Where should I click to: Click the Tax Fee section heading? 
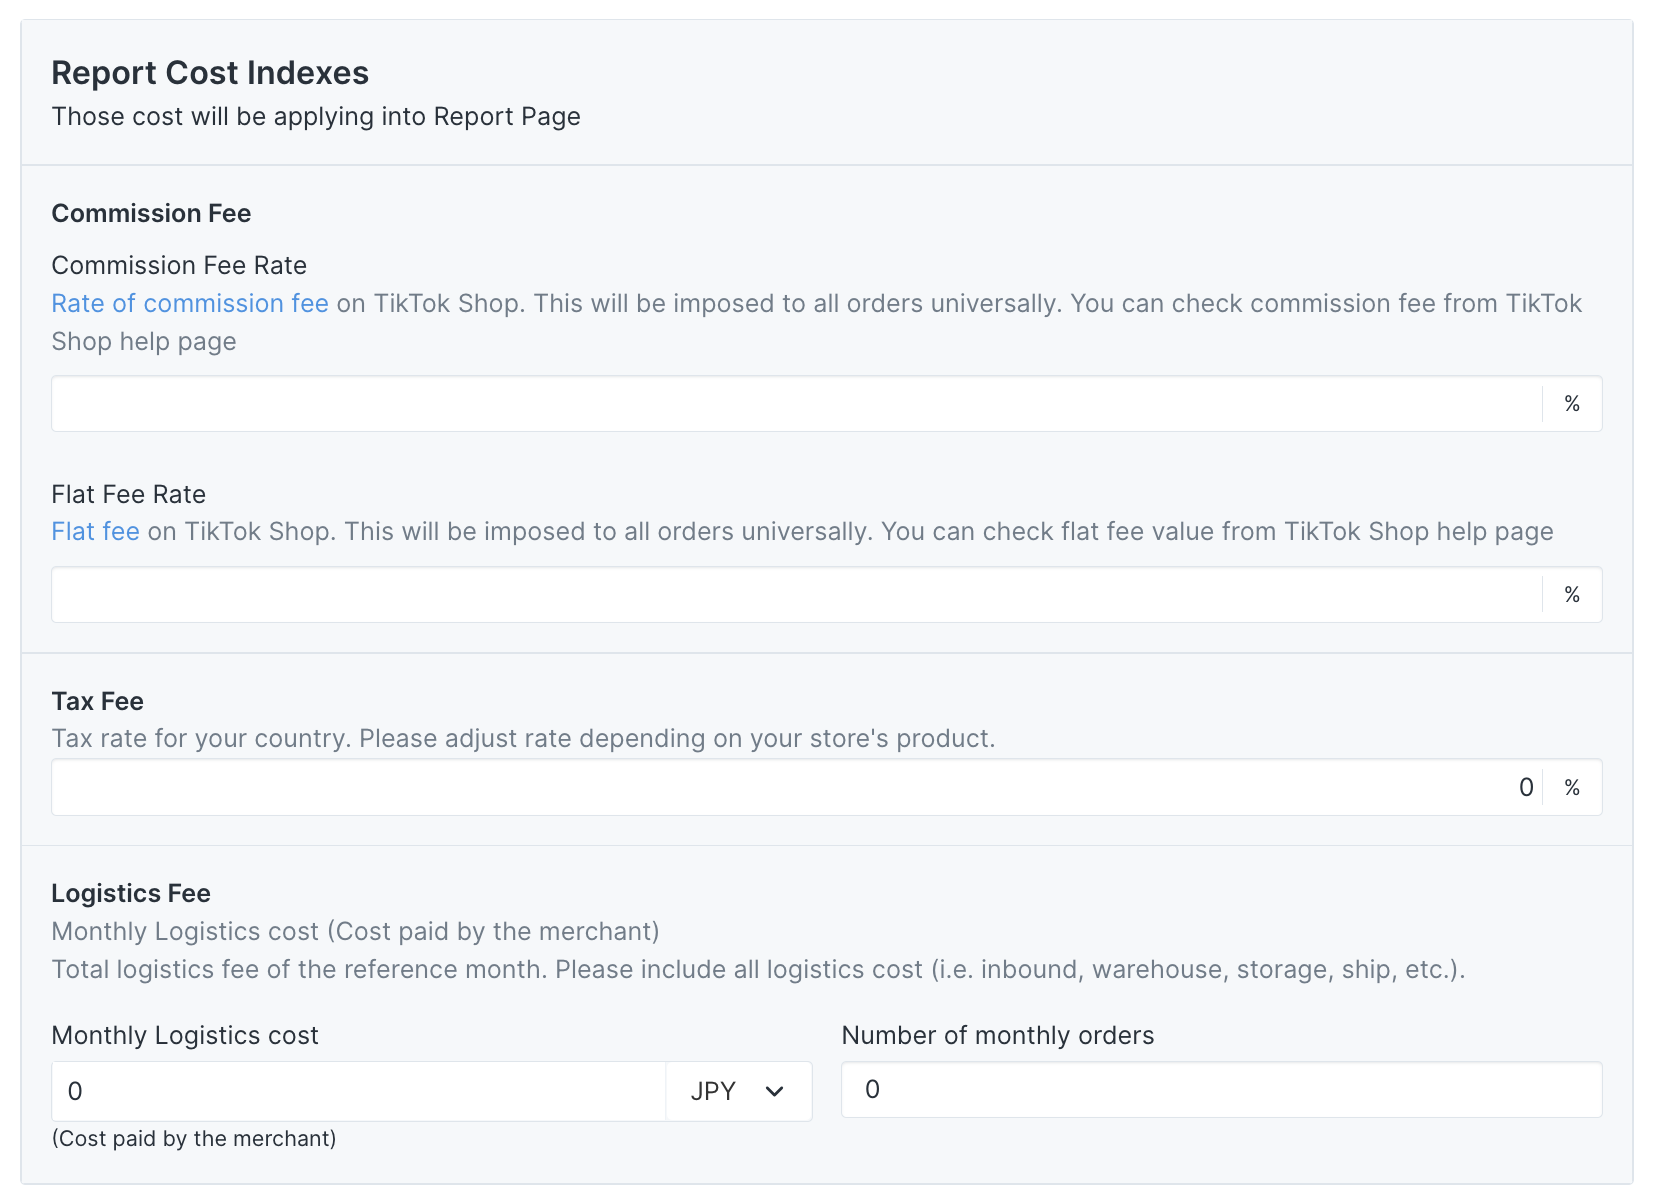pos(97,701)
